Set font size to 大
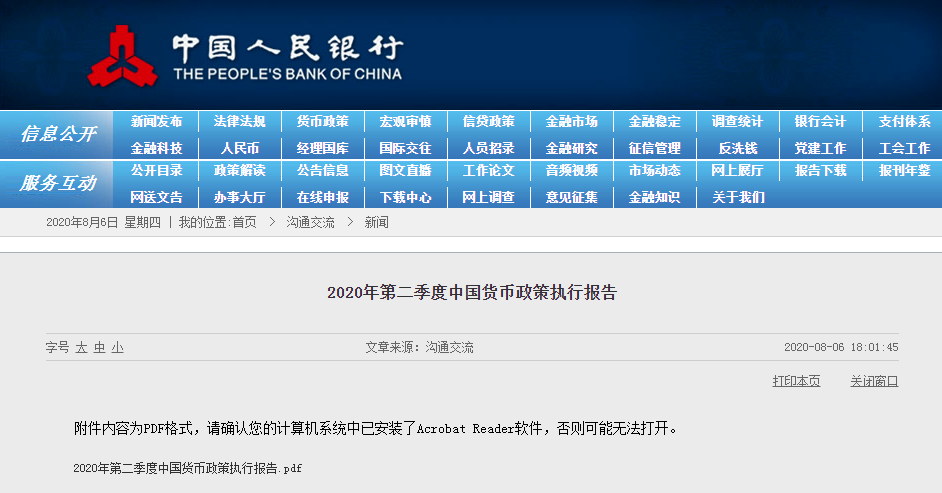Viewport: 942px width, 493px height. click(x=81, y=348)
